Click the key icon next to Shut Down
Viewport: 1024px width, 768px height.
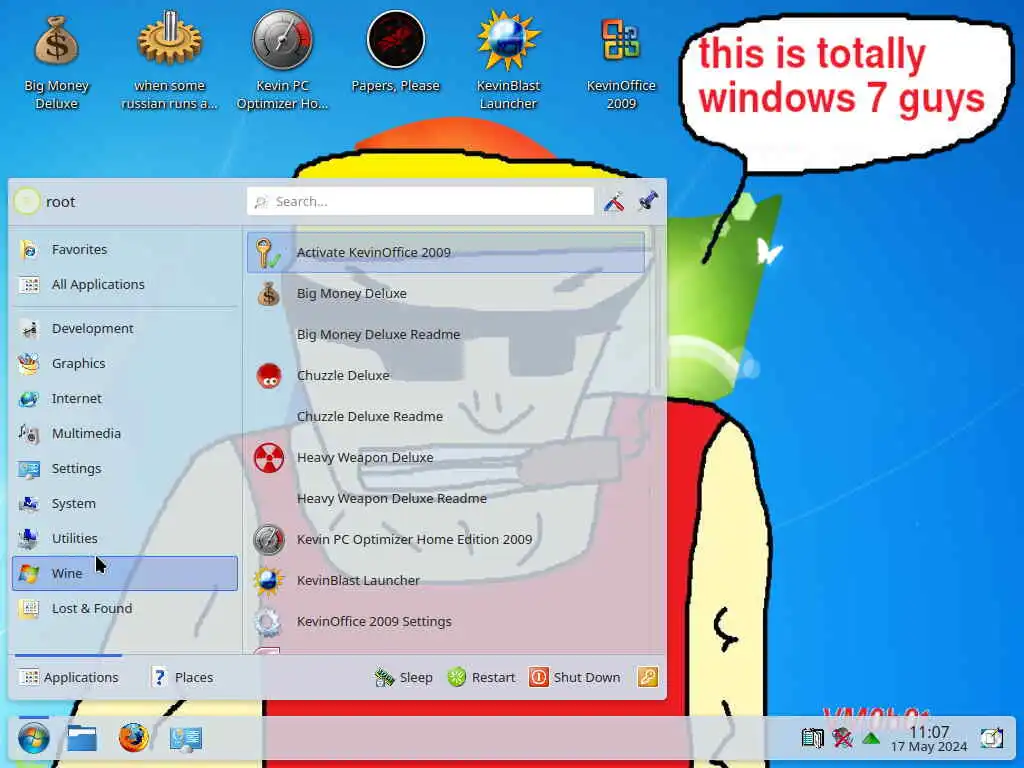tap(648, 677)
